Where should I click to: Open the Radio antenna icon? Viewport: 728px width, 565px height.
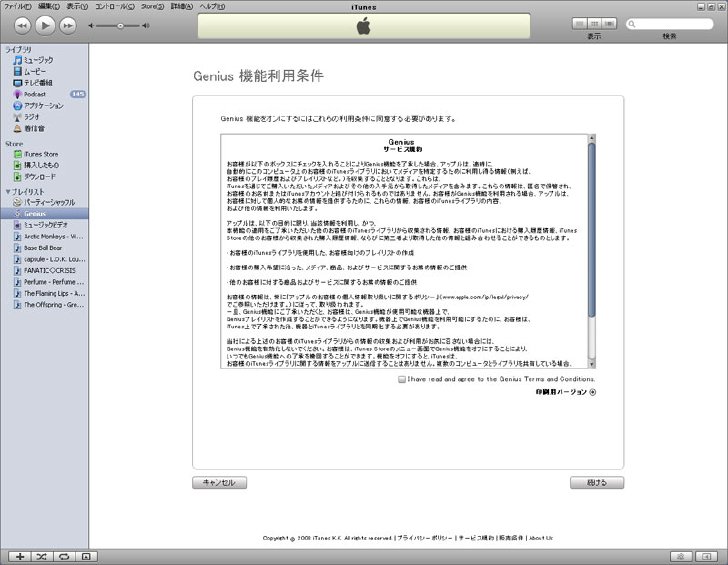[18, 117]
